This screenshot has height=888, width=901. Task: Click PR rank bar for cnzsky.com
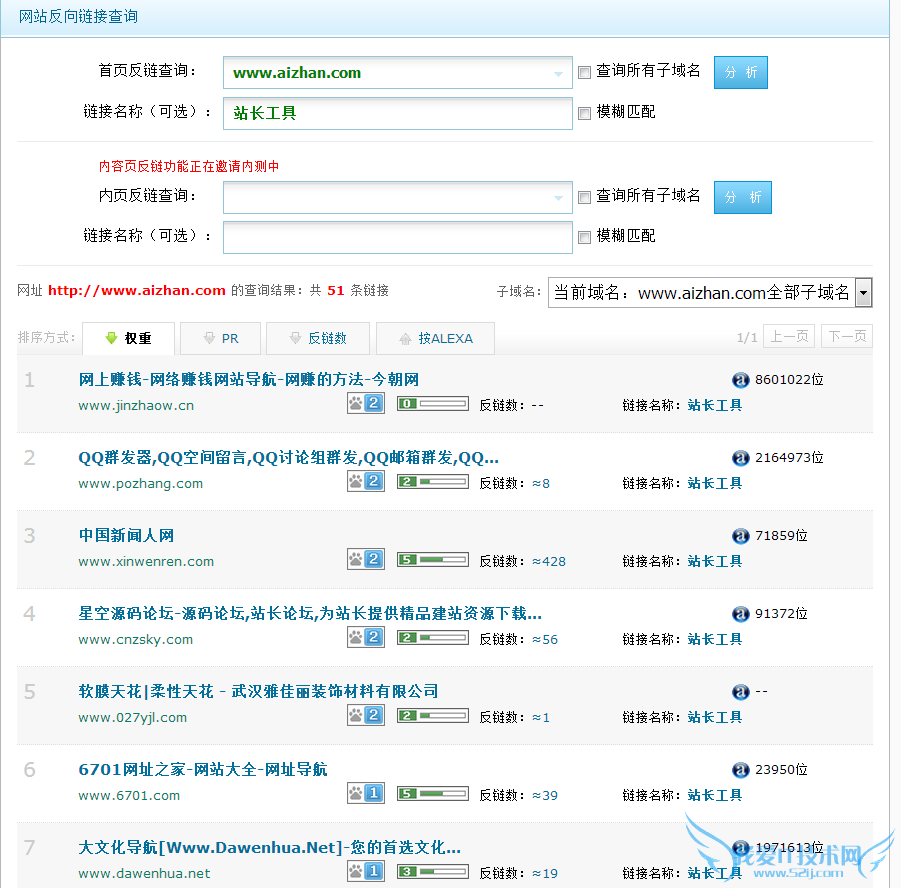[433, 637]
